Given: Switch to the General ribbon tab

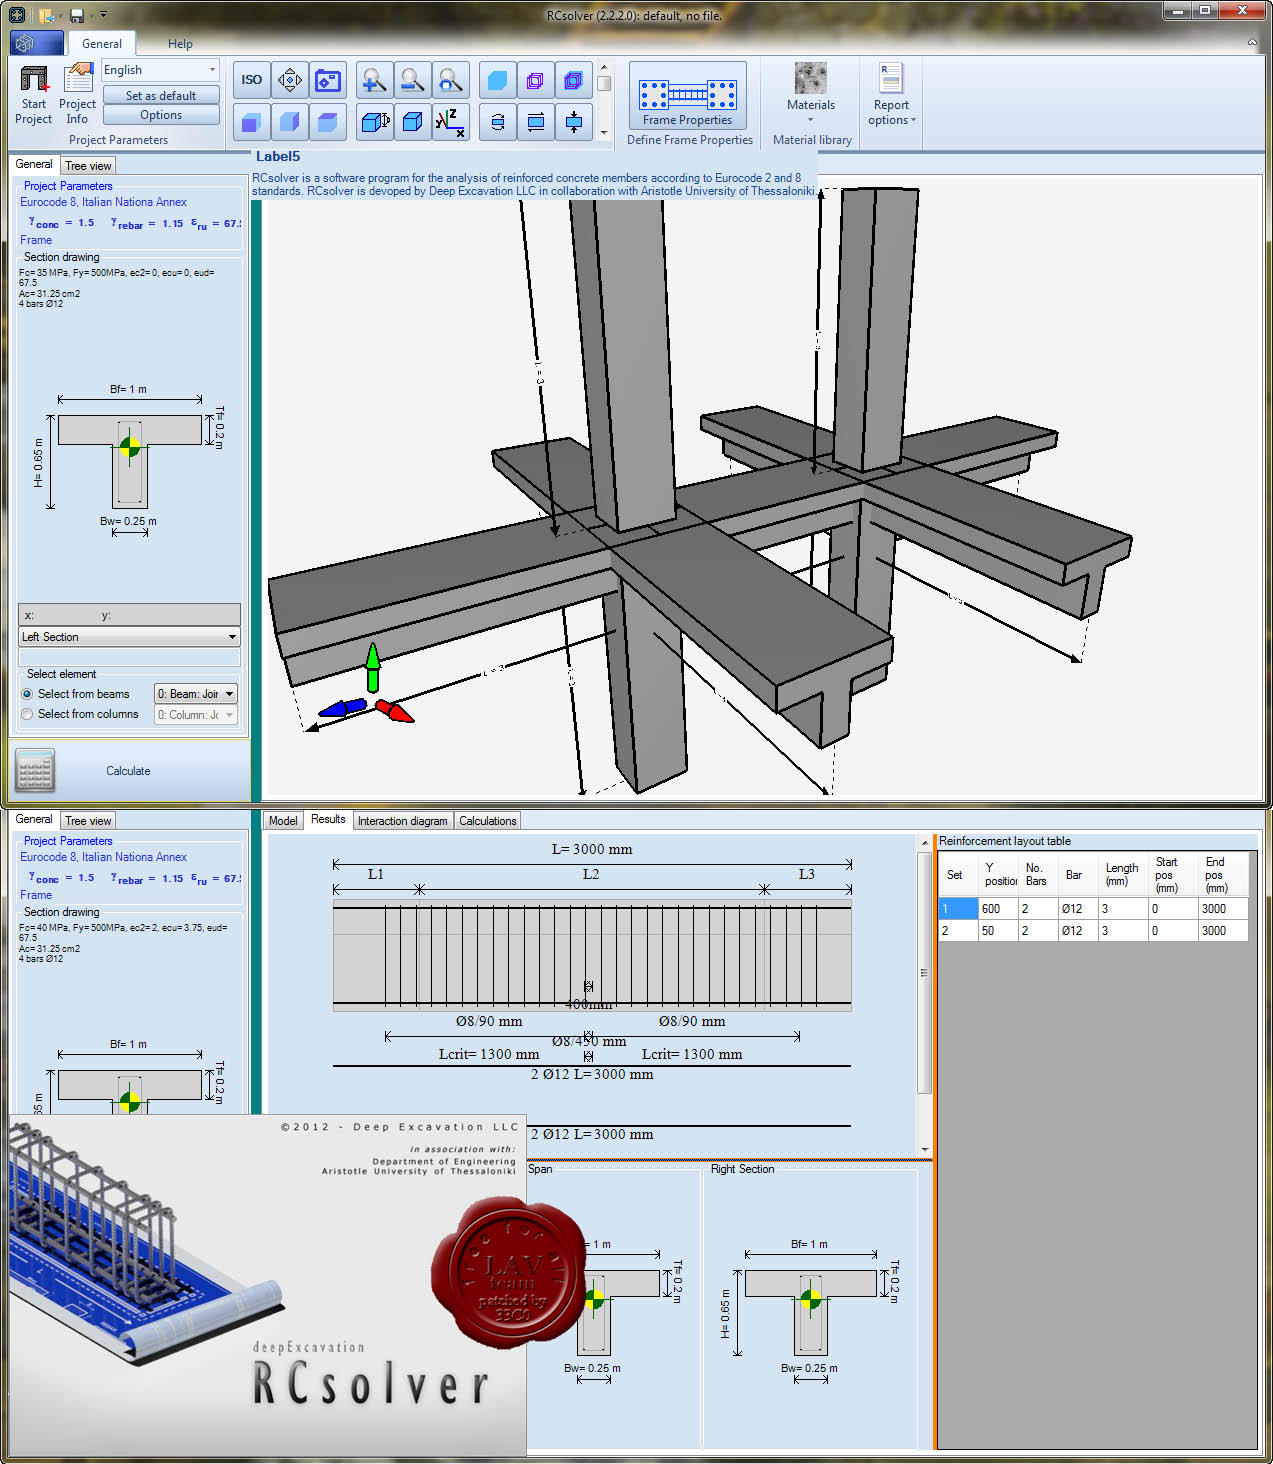Looking at the screenshot, I should pos(102,44).
